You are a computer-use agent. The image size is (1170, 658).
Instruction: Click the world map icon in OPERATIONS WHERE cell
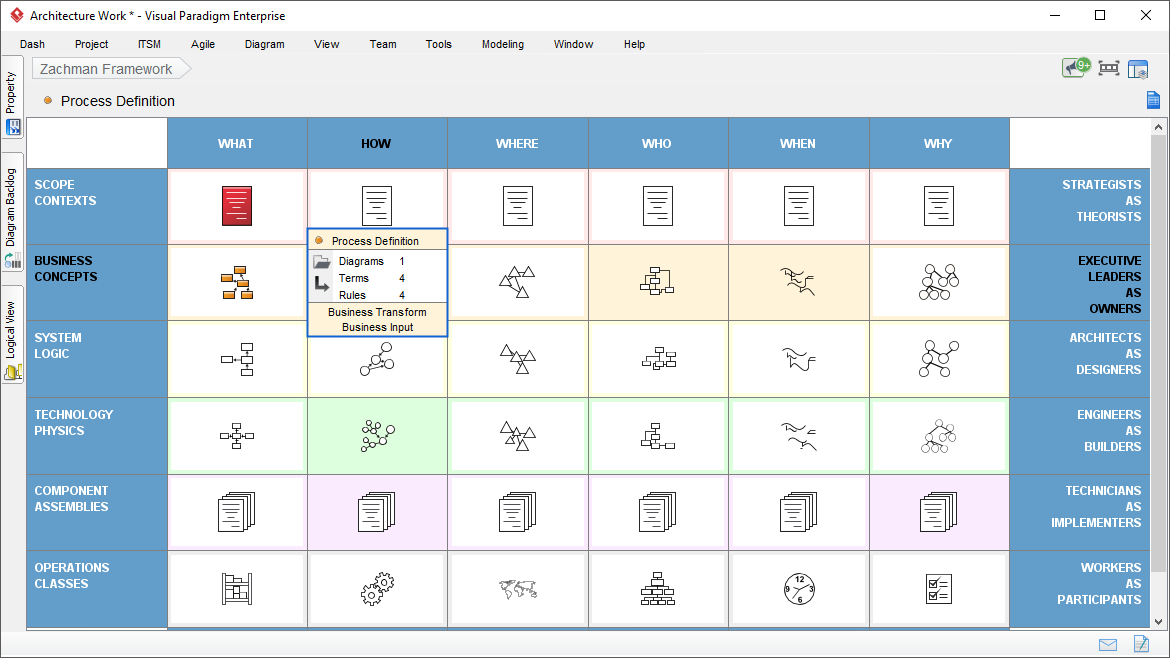517,589
